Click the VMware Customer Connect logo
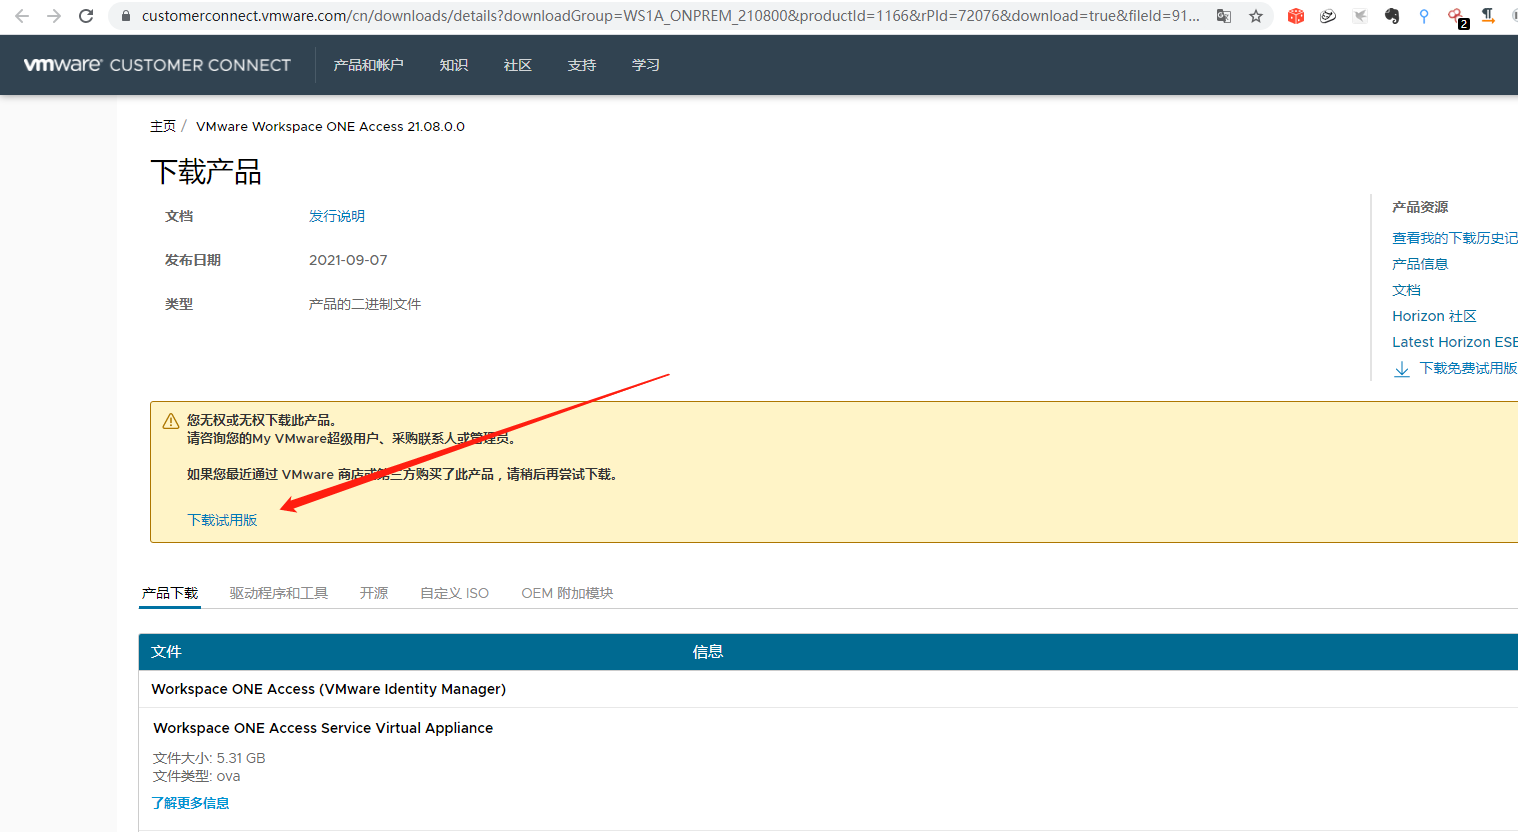This screenshot has height=832, width=1518. pyautogui.click(x=157, y=65)
